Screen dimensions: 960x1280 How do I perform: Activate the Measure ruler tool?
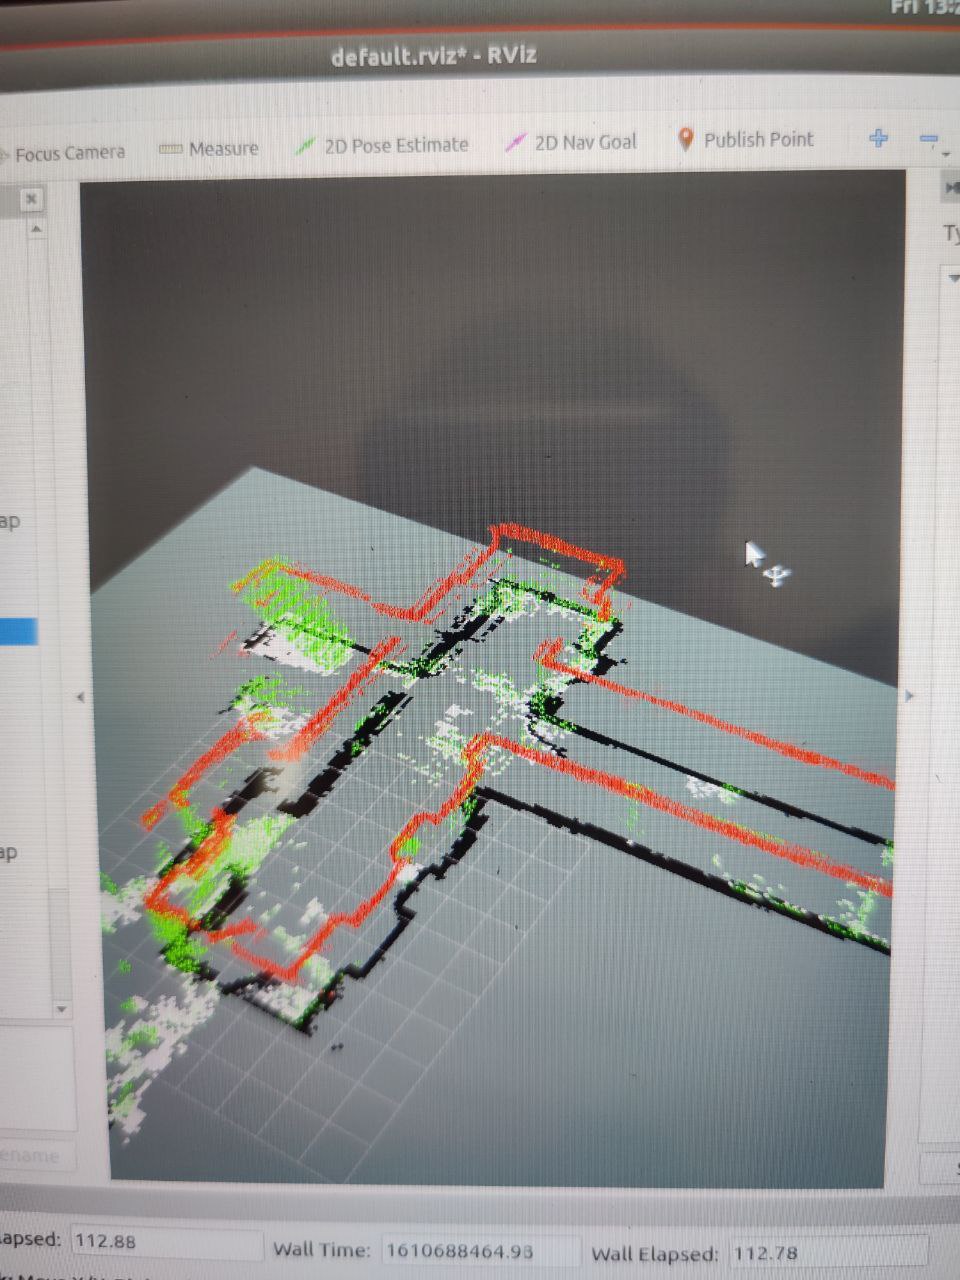(210, 149)
